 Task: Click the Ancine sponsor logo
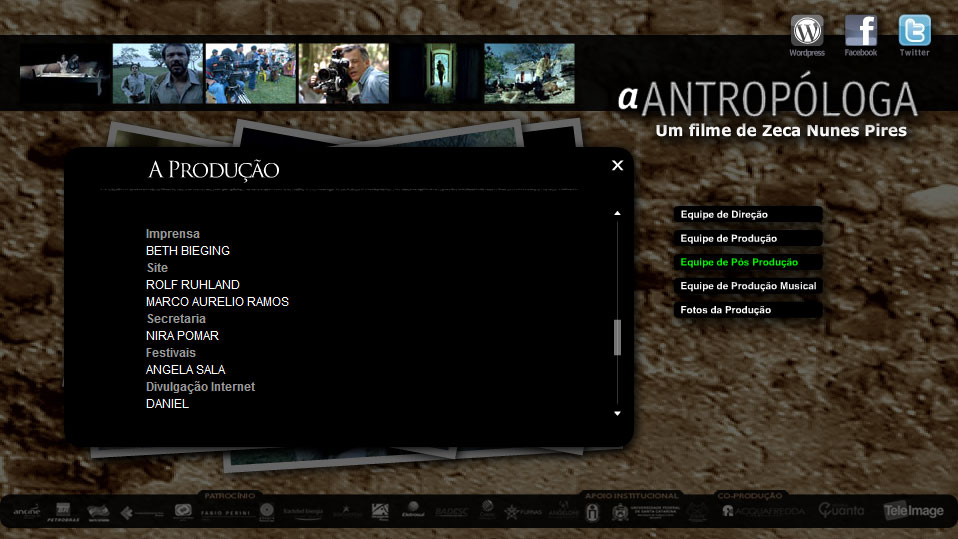[26, 512]
